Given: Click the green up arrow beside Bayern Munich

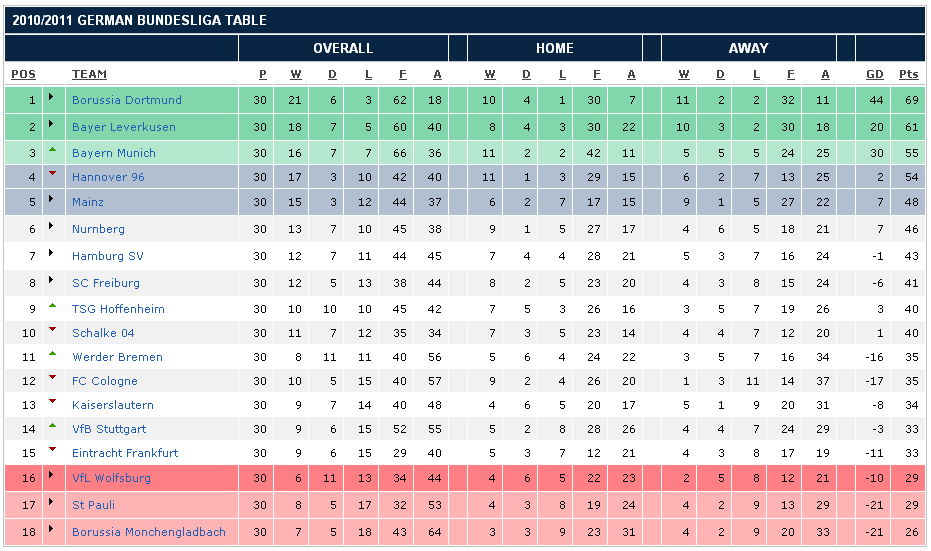Looking at the screenshot, I should [52, 150].
